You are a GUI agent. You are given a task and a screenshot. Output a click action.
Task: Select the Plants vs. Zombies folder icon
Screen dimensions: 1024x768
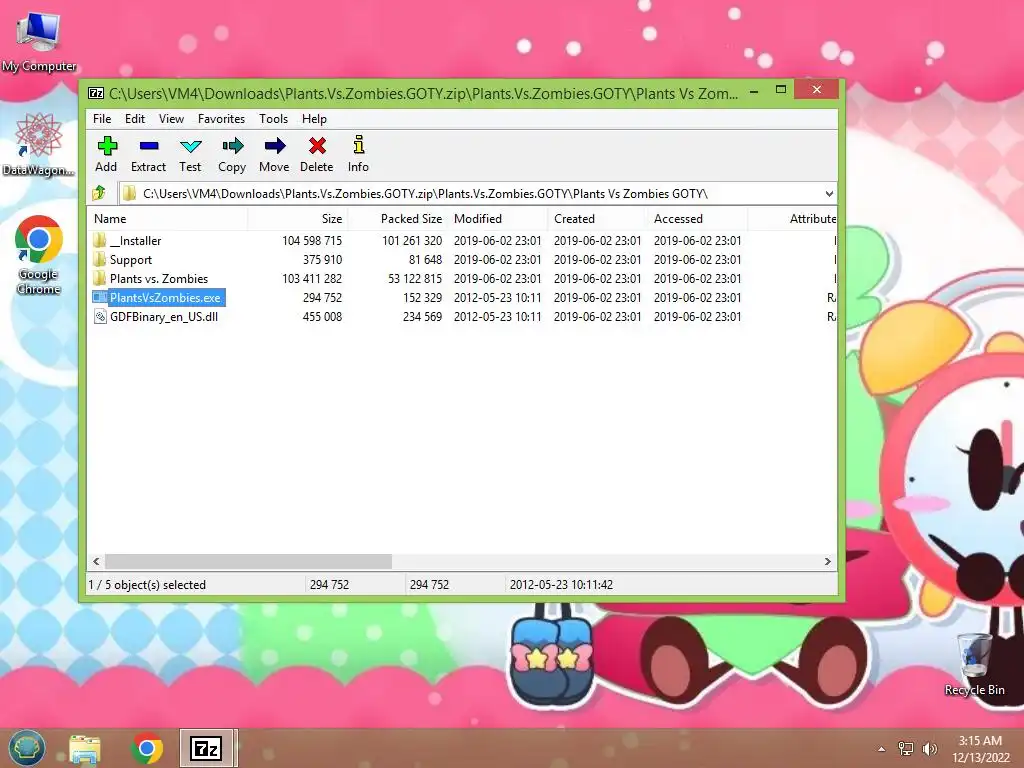[99, 278]
